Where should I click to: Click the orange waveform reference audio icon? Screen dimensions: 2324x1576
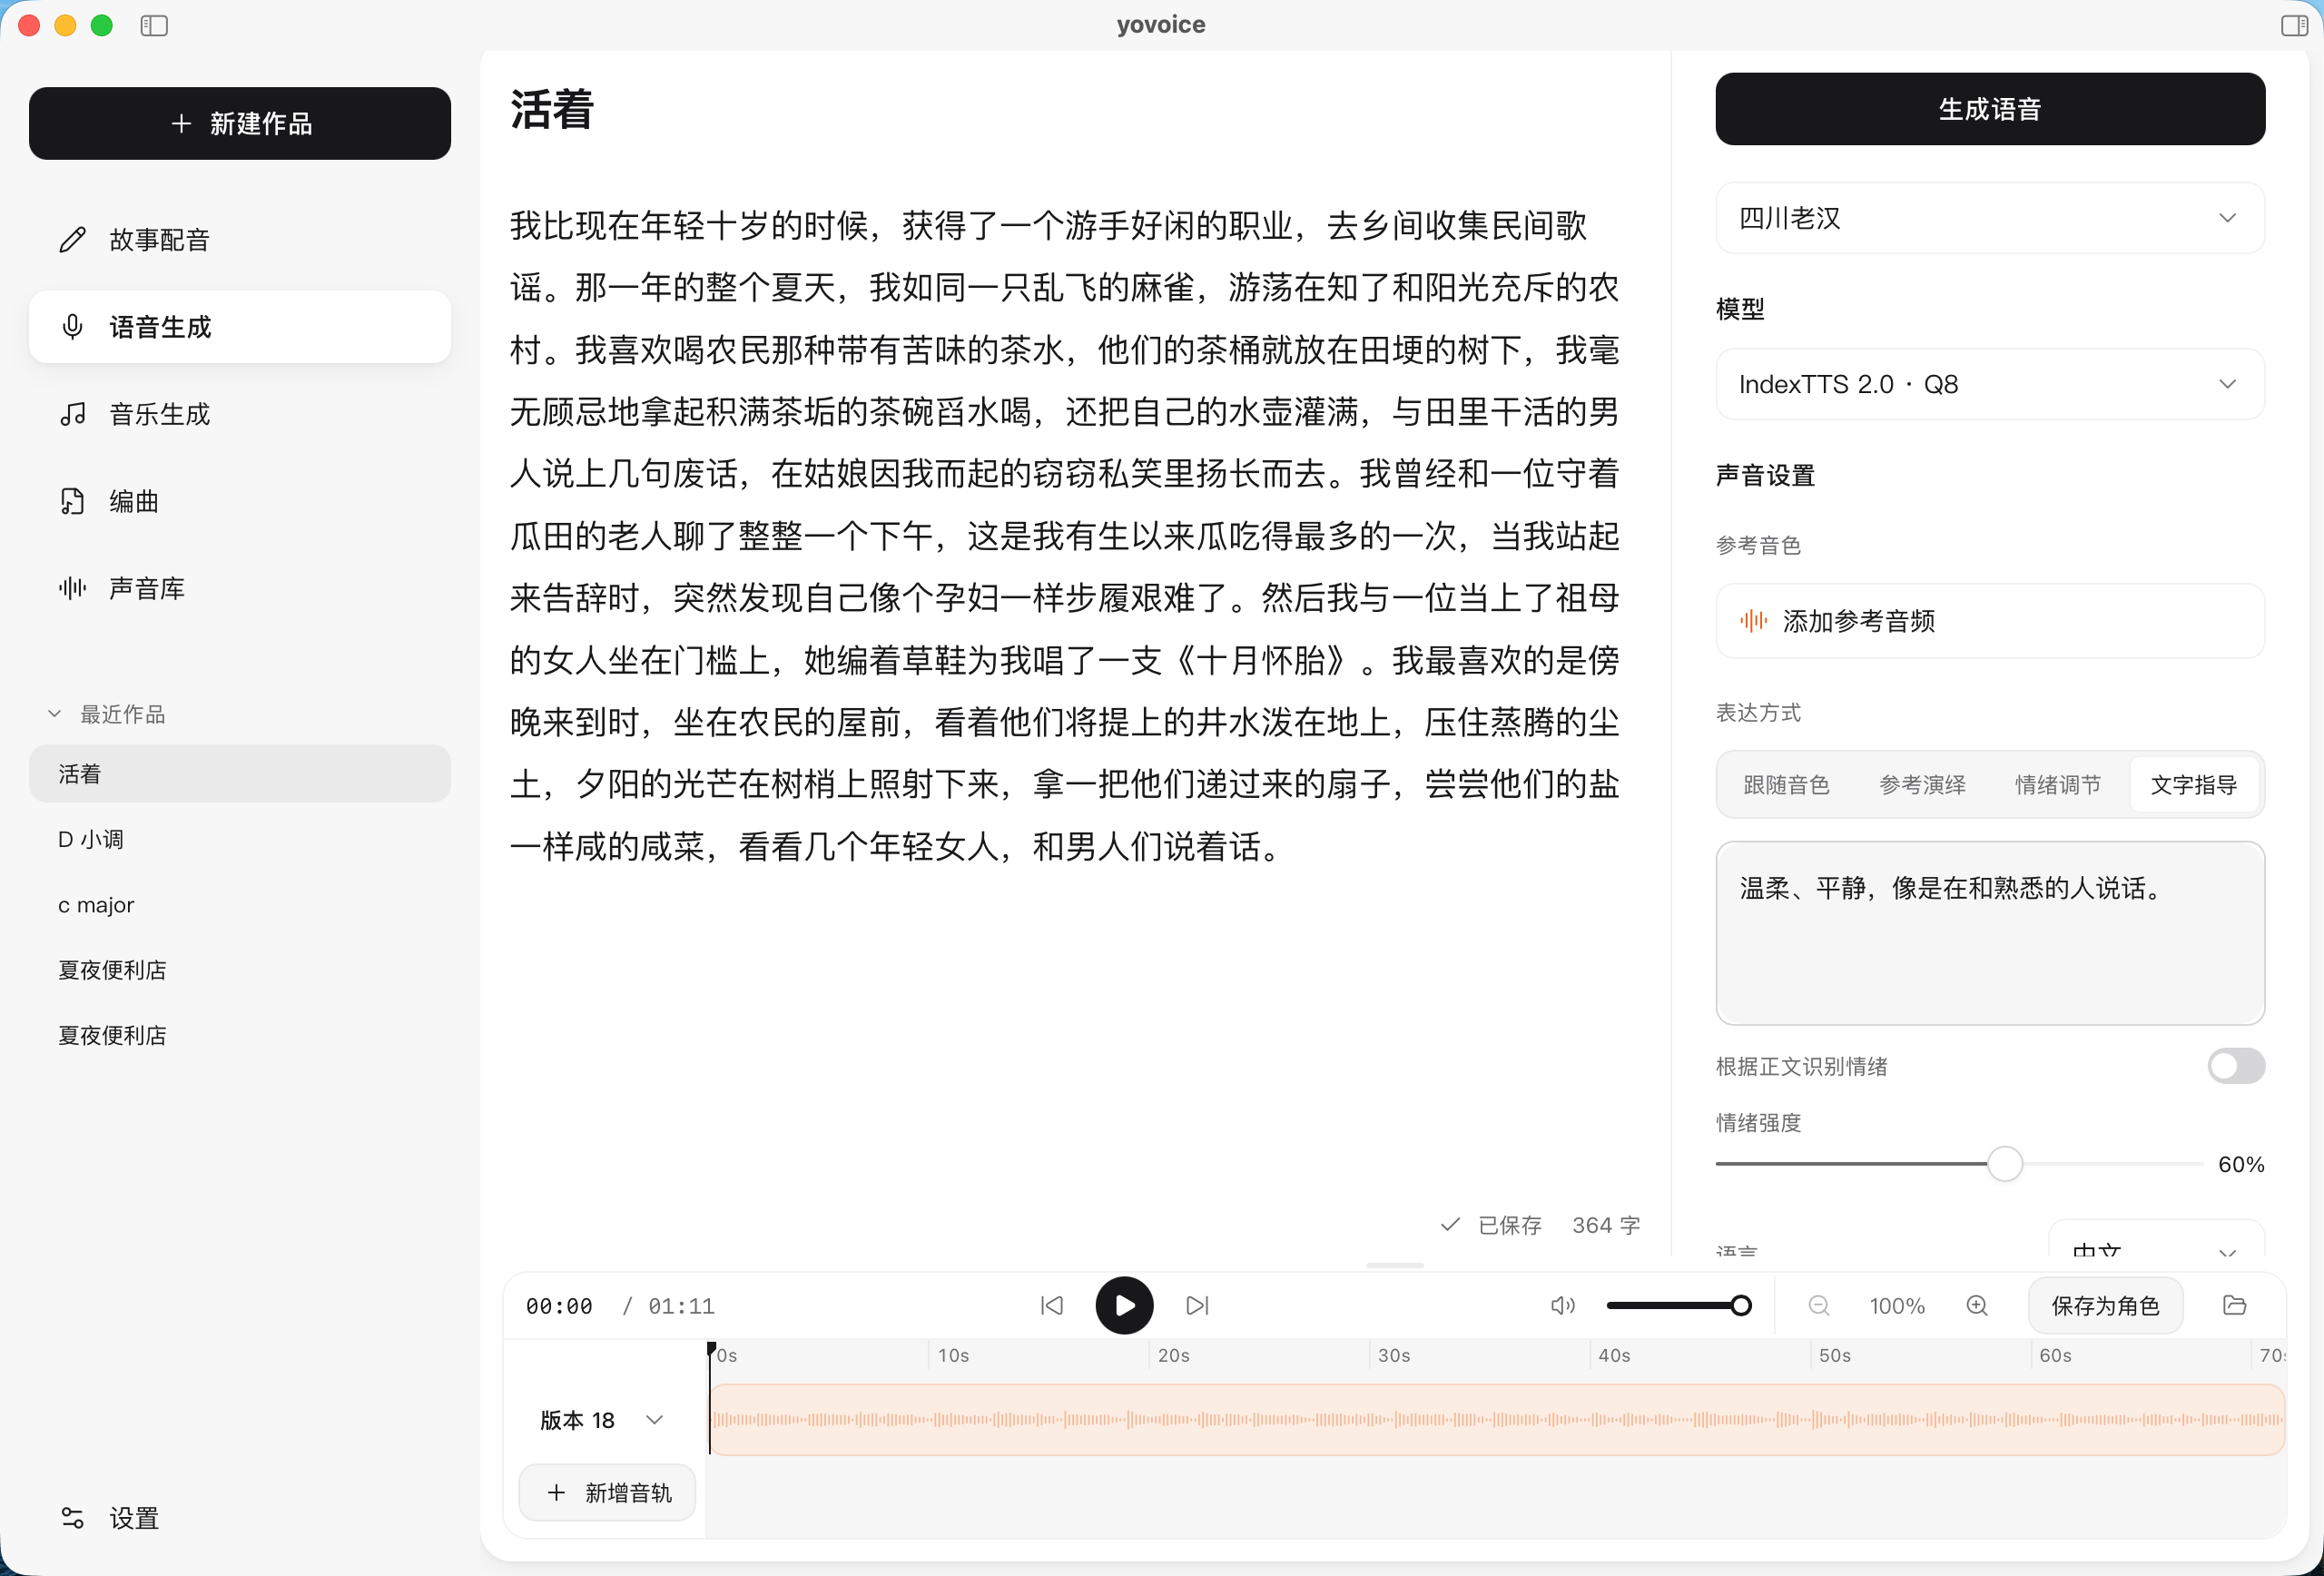(1753, 621)
